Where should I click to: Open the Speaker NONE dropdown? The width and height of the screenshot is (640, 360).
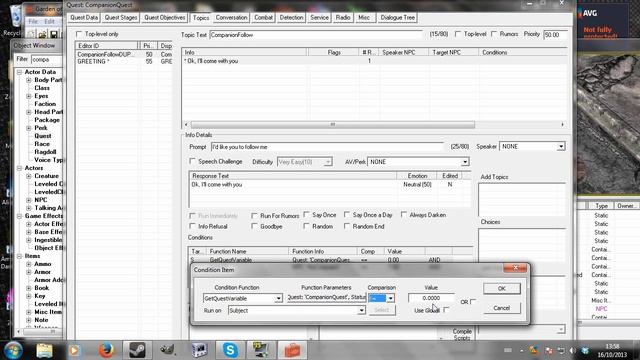tap(561, 147)
